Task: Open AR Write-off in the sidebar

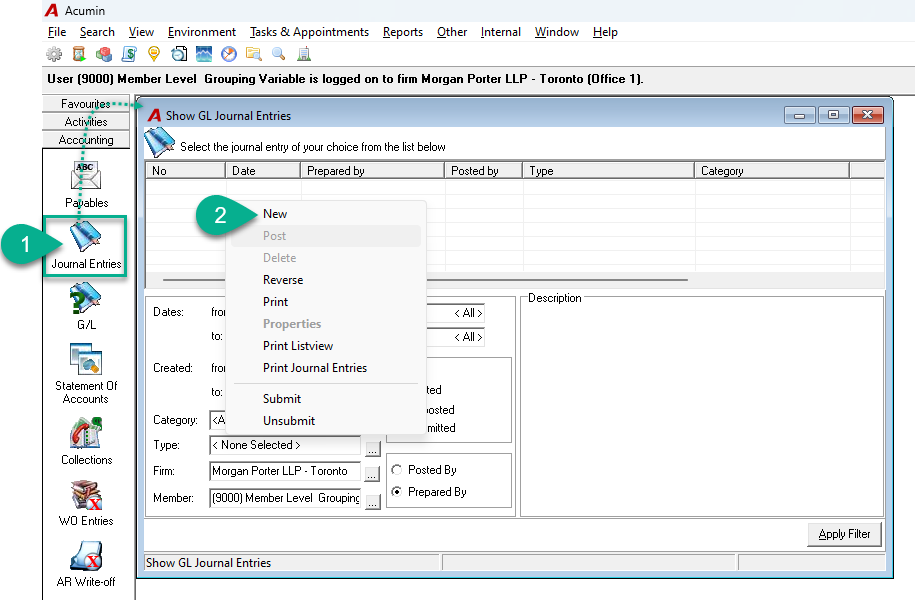Action: coord(86,564)
